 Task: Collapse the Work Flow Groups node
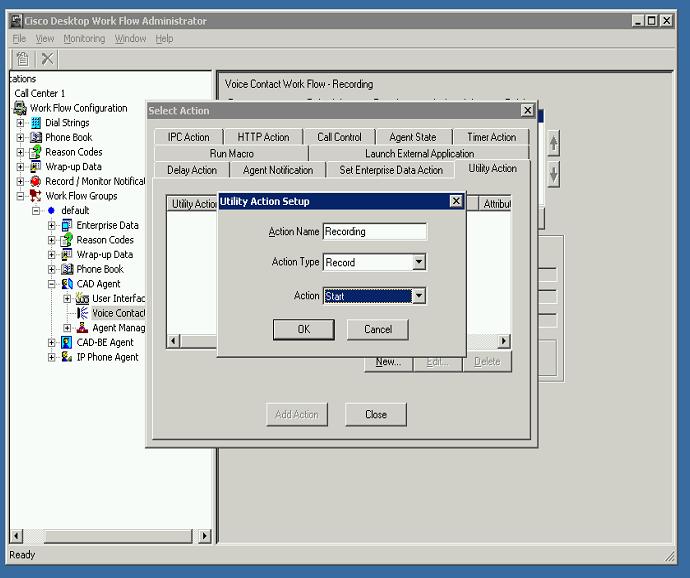point(20,196)
